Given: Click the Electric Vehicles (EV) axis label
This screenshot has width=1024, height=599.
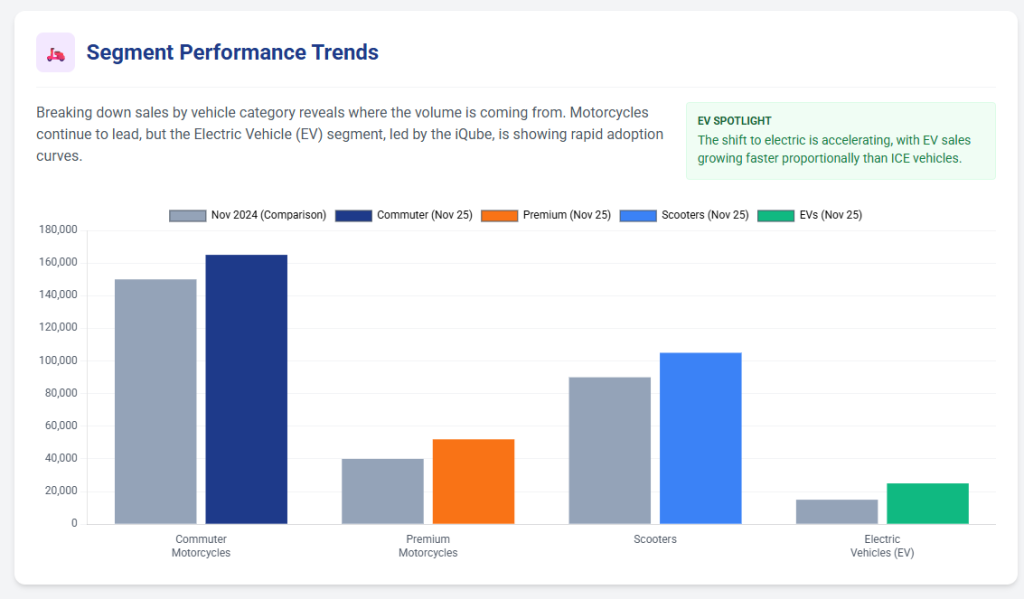Looking at the screenshot, I should pos(882,546).
